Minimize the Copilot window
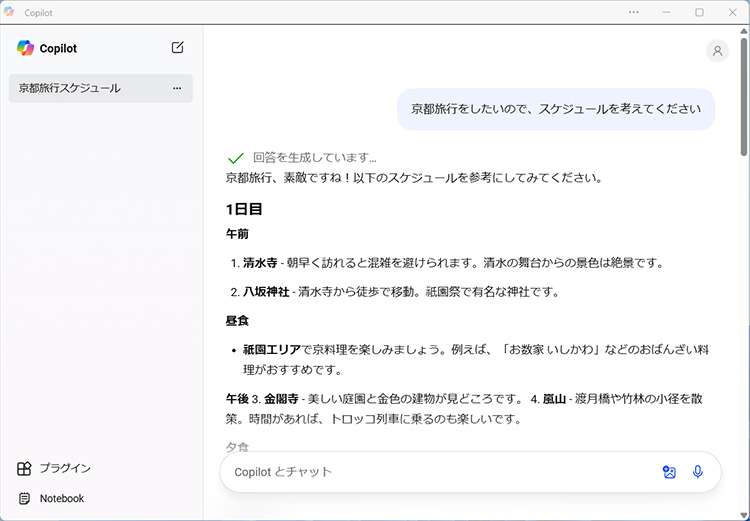 coord(668,12)
